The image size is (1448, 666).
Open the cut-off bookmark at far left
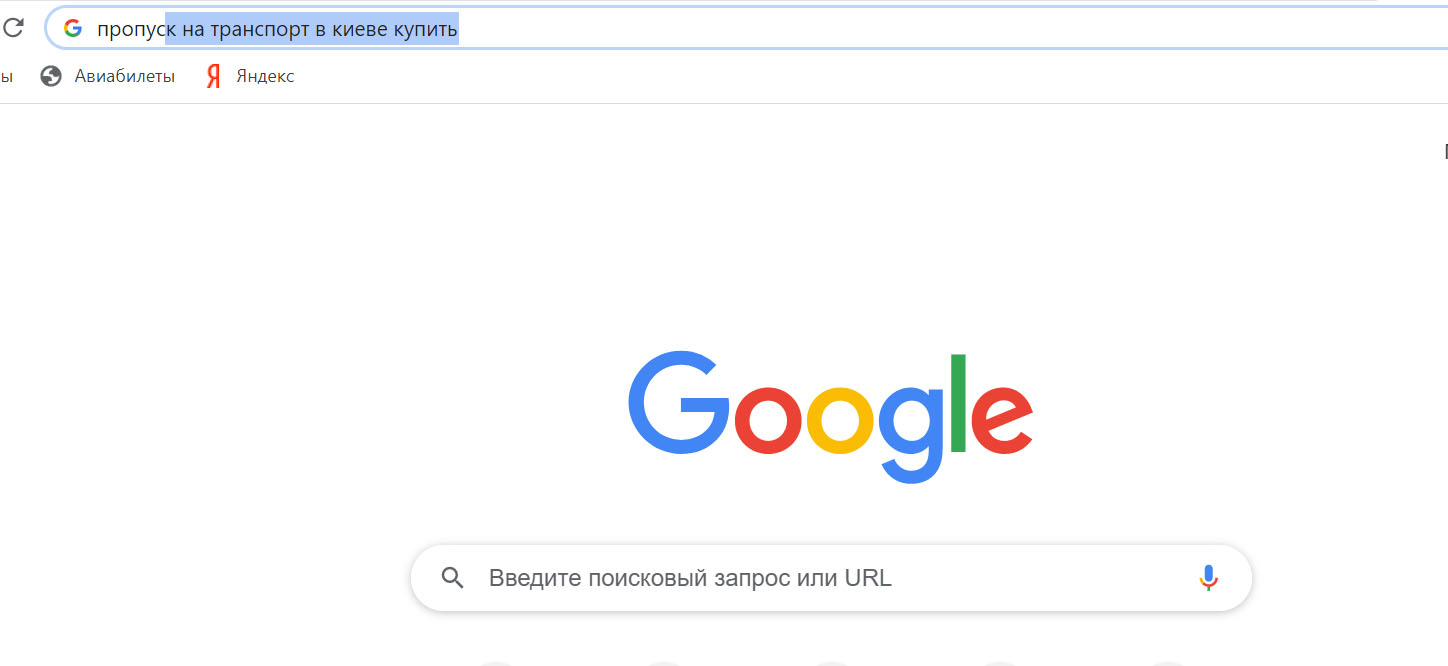coord(6,76)
